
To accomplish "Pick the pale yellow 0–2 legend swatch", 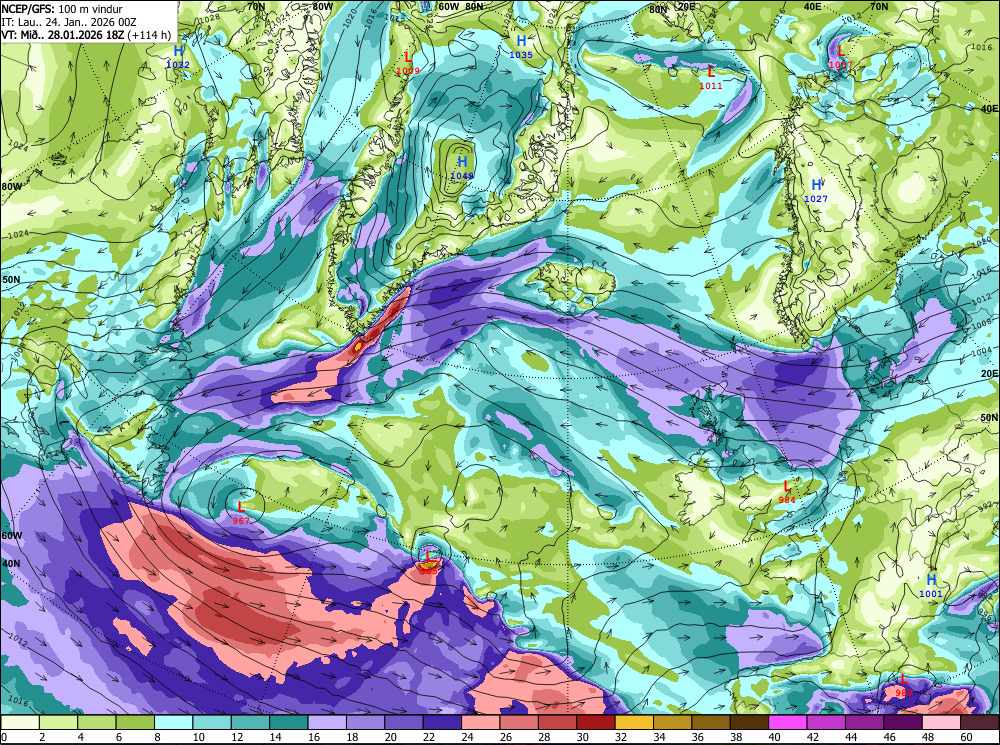I will point(20,722).
